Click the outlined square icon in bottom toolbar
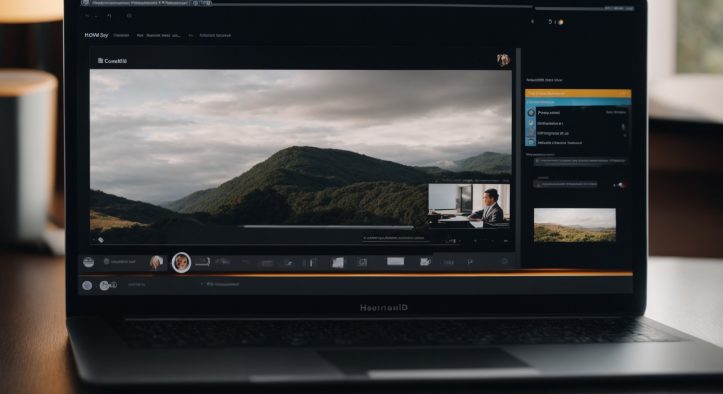 point(363,262)
